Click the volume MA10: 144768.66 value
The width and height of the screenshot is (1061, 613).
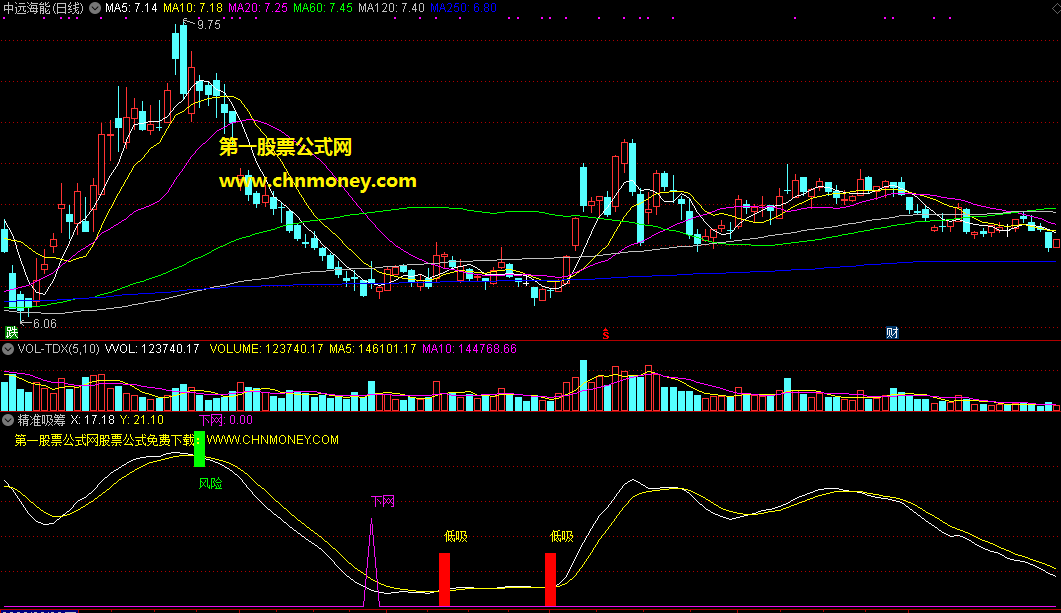[x=470, y=349]
